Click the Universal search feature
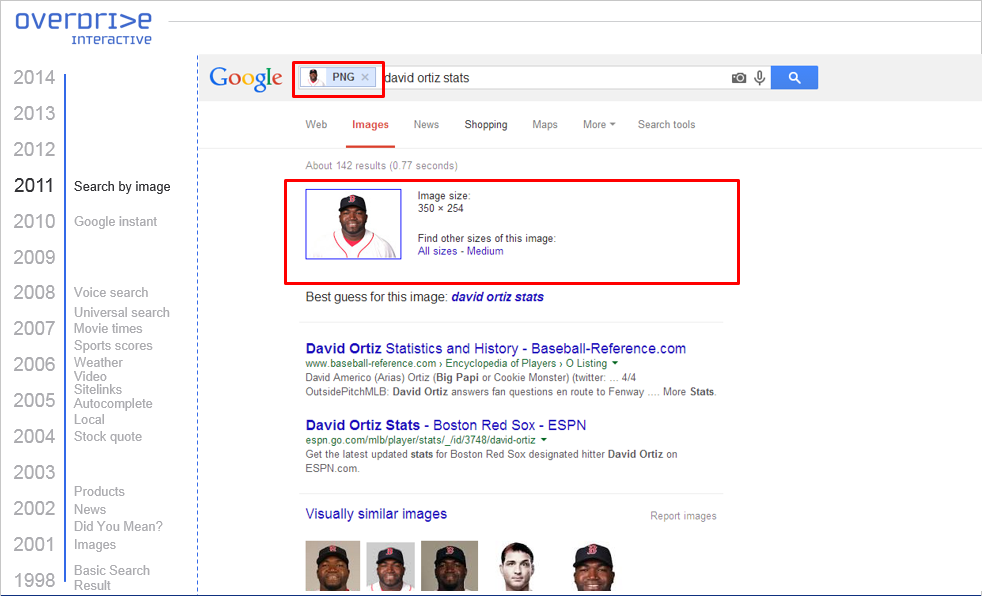This screenshot has width=982, height=596. point(121,312)
